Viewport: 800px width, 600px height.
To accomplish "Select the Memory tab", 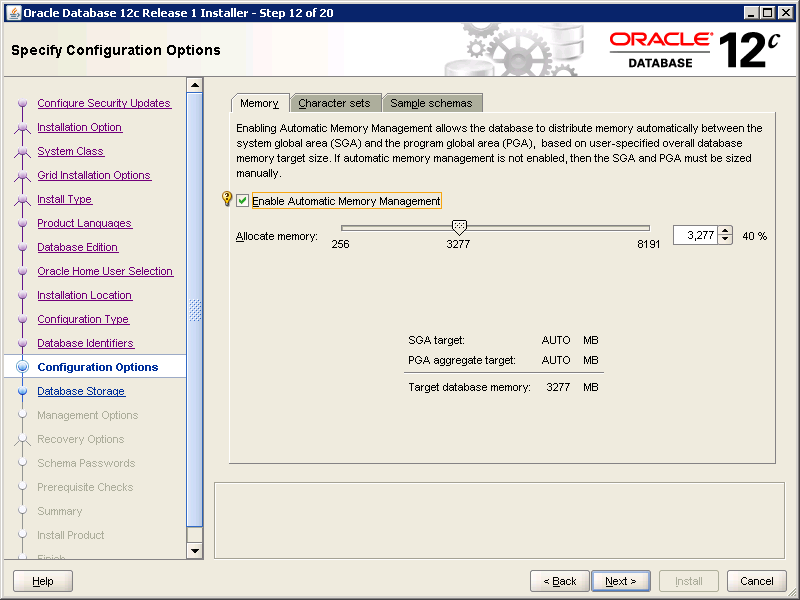I will [259, 103].
